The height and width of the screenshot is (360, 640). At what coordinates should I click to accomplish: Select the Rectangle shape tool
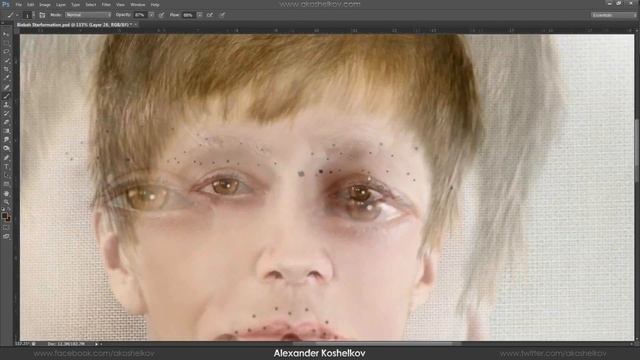point(6,184)
